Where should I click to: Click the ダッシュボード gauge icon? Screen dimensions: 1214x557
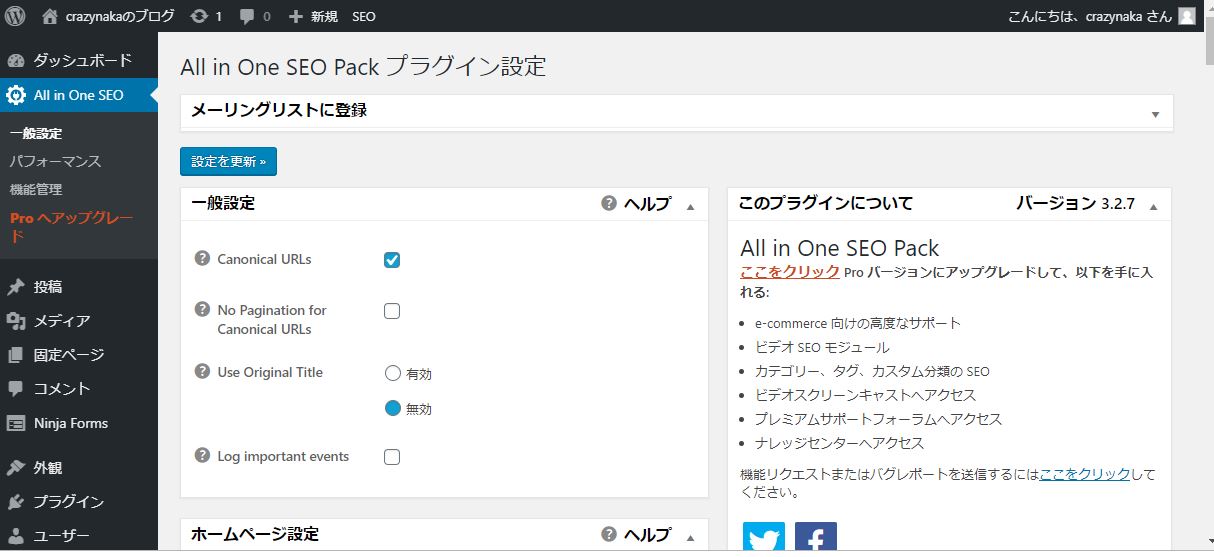16,60
